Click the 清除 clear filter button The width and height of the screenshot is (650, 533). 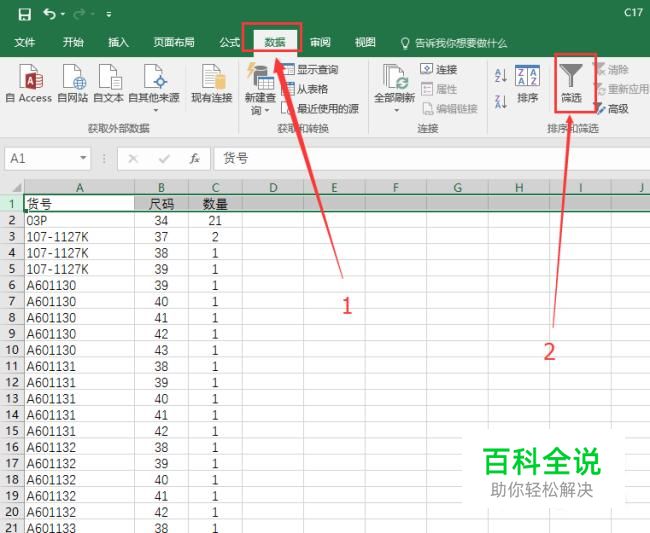[611, 69]
